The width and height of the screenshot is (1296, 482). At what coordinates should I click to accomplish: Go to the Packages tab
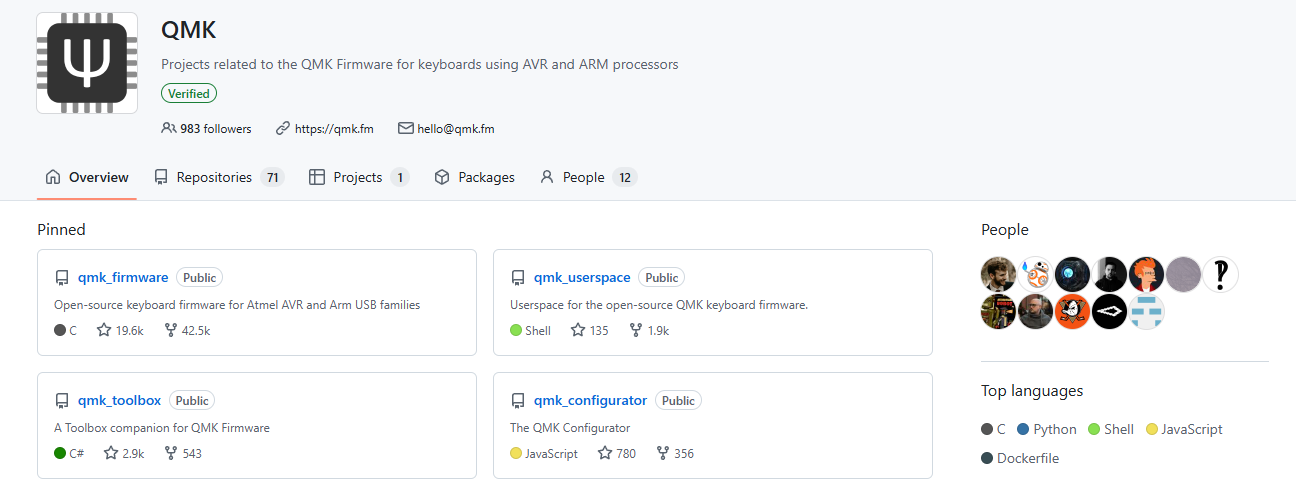point(474,177)
